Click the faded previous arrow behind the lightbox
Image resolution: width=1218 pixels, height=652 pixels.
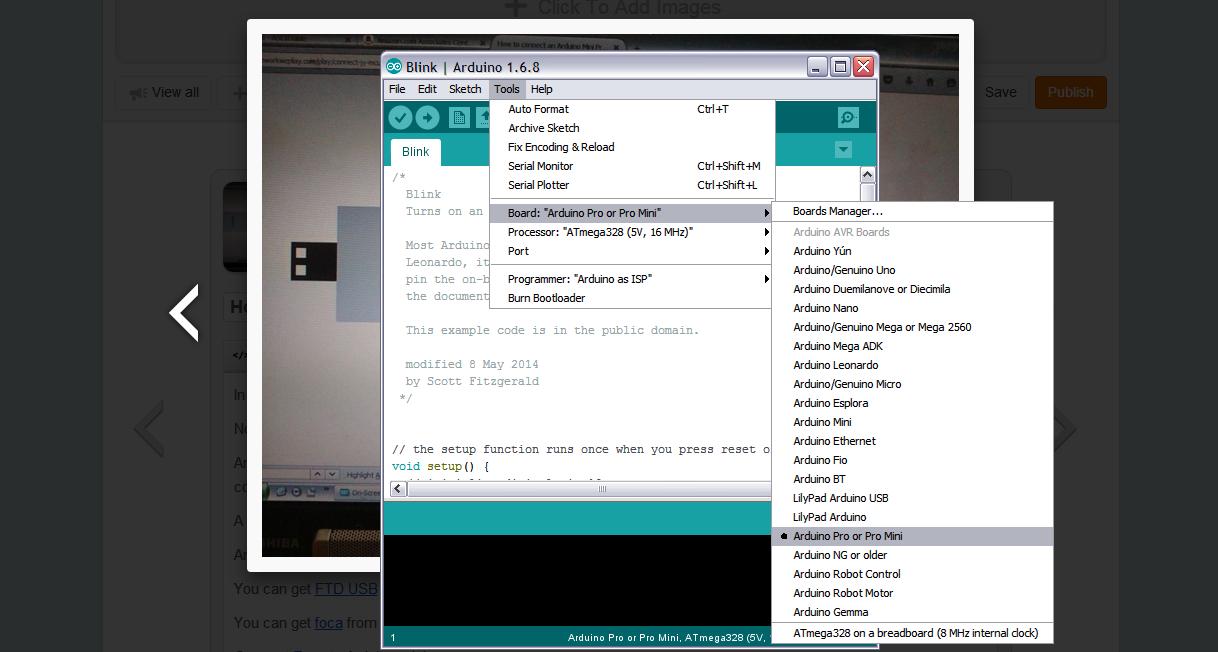click(x=149, y=429)
